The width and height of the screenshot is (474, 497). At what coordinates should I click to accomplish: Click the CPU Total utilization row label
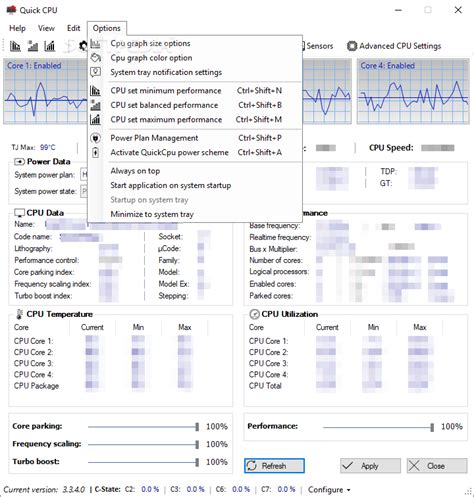tap(265, 386)
